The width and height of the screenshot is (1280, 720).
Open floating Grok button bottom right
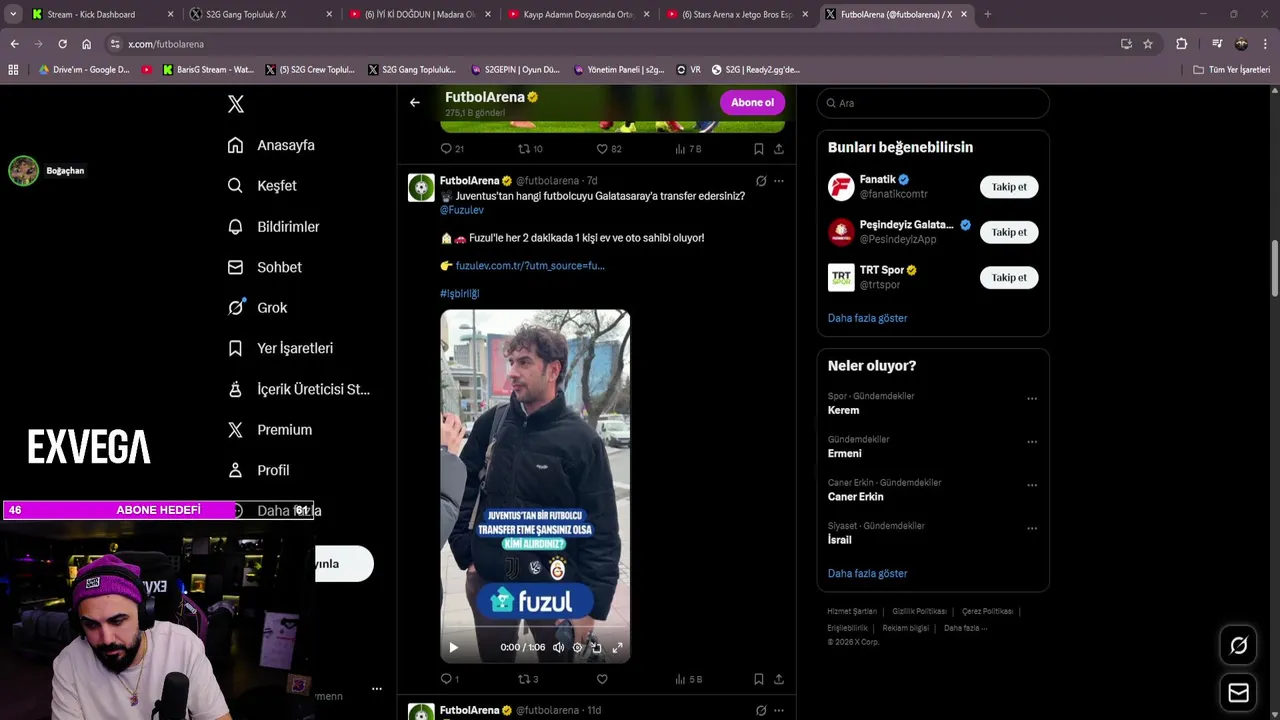[x=1238, y=646]
